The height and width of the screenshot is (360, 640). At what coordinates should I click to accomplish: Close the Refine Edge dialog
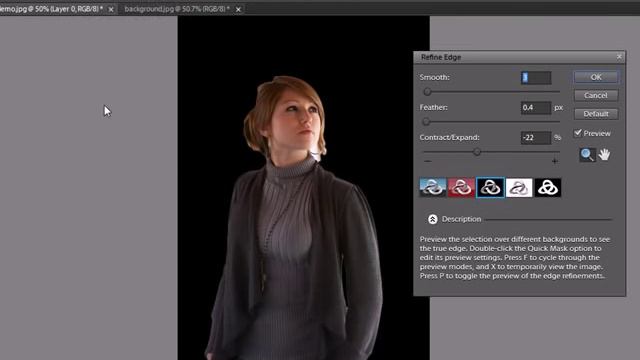click(619, 57)
